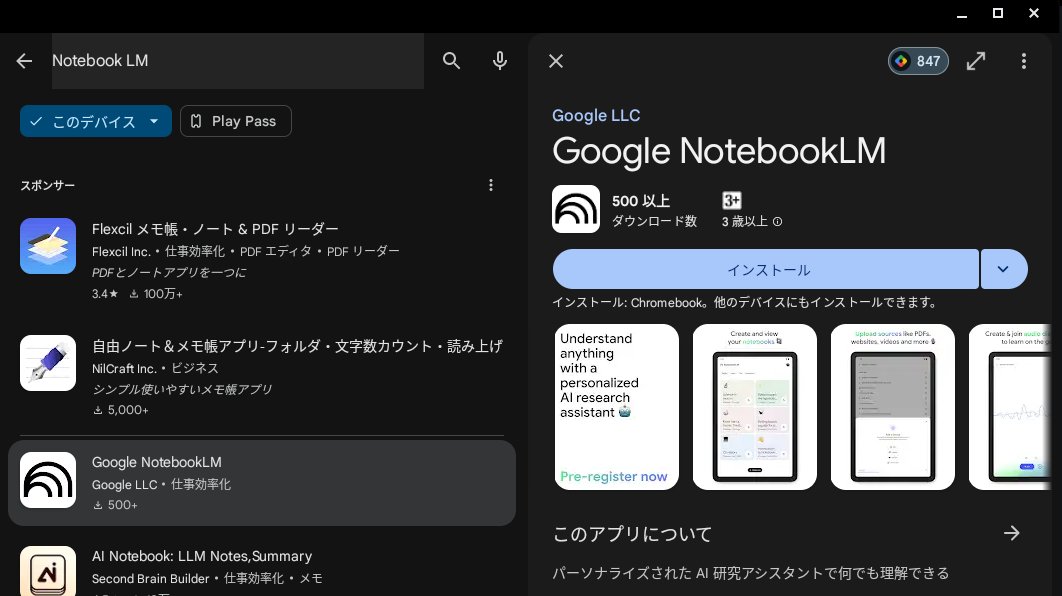Open 'Create & join audio' screenshot
The image size is (1062, 596).
coord(1011,407)
